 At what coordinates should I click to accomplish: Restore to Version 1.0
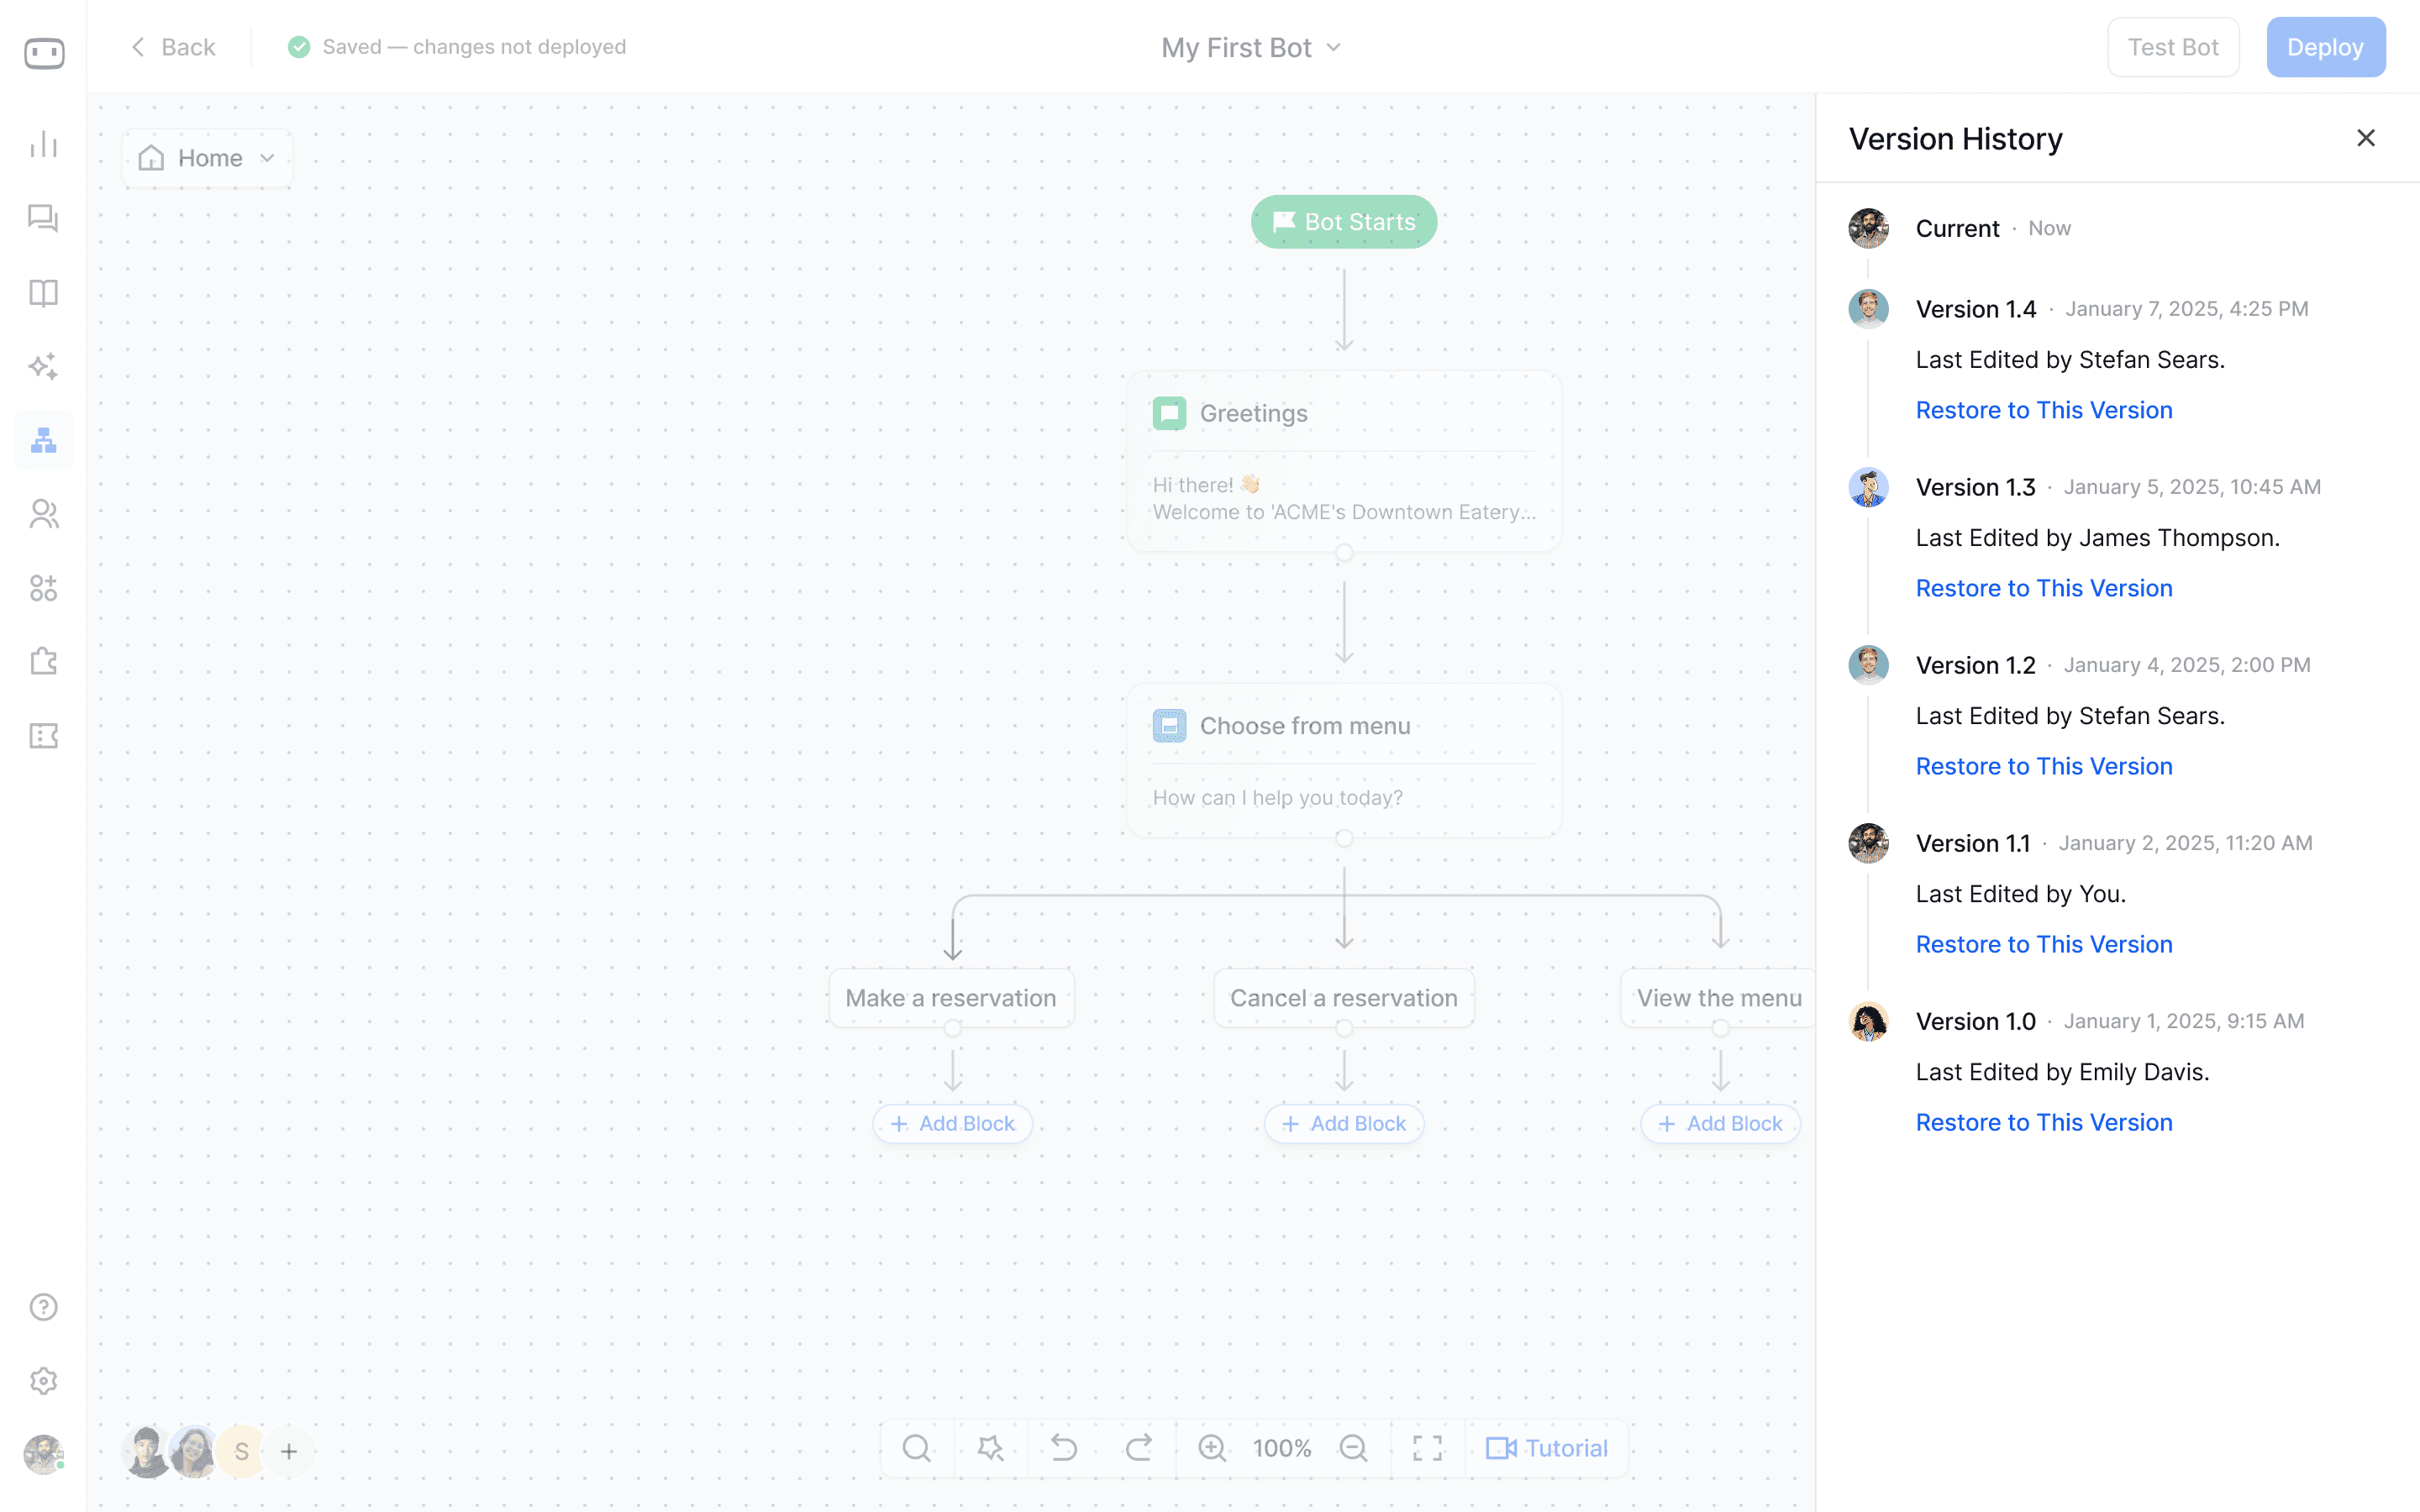coord(2043,1122)
